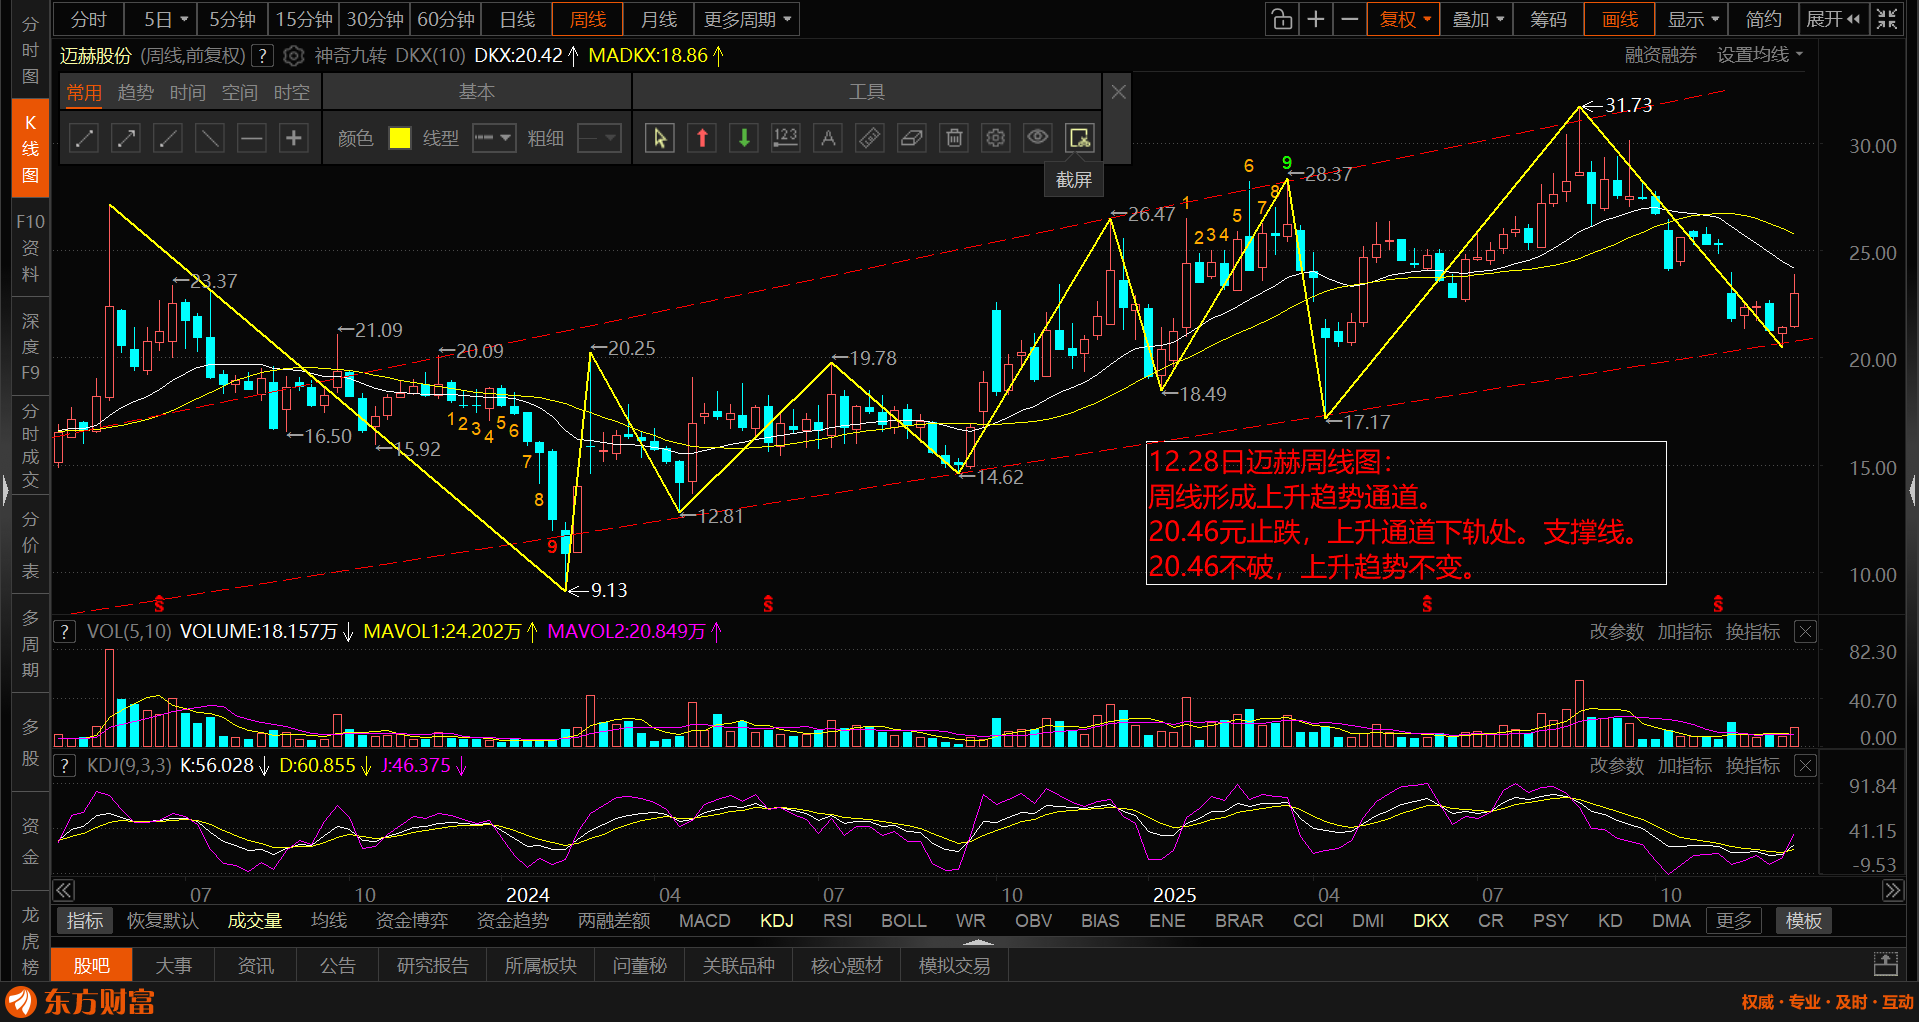Open the F10 资料 sidebar item

(x=31, y=247)
